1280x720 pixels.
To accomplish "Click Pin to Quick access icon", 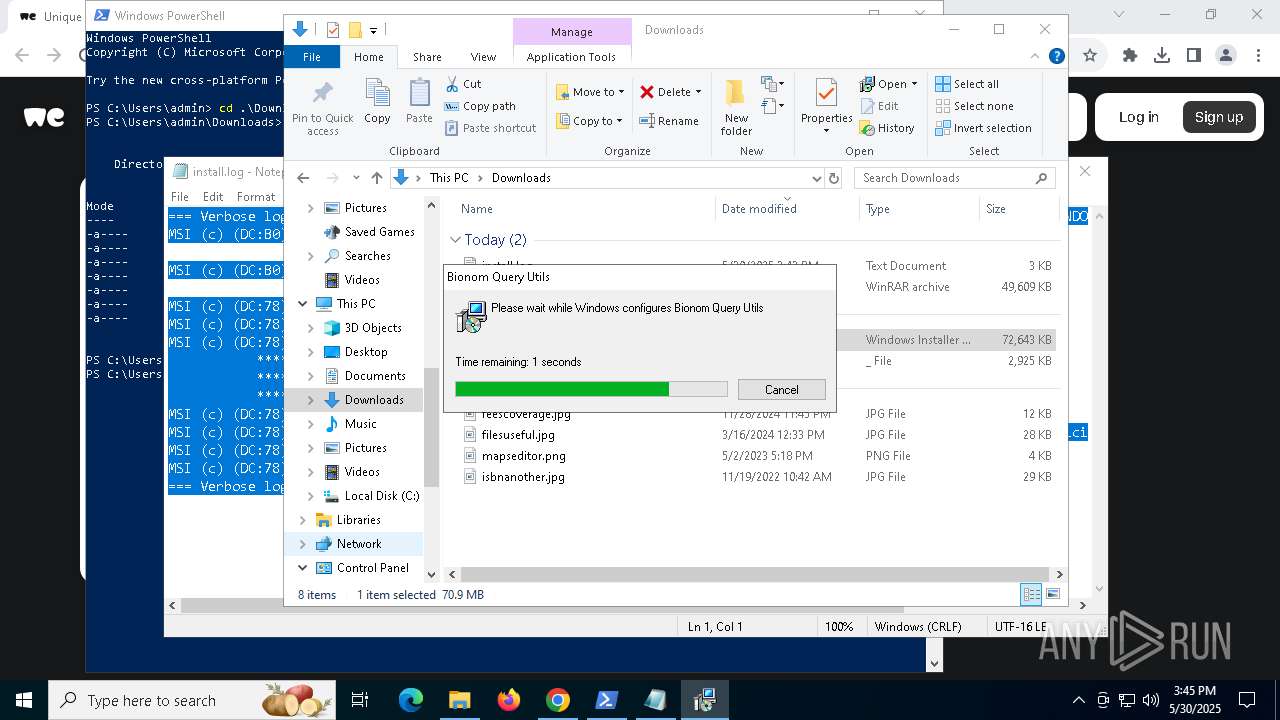I will [x=322, y=108].
